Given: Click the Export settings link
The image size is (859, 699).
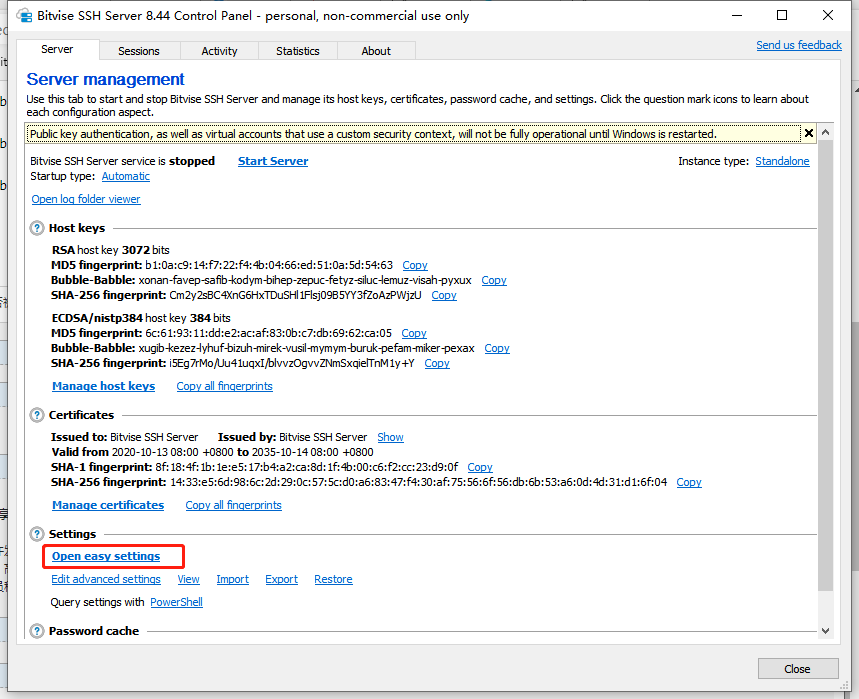Looking at the screenshot, I should [x=282, y=580].
